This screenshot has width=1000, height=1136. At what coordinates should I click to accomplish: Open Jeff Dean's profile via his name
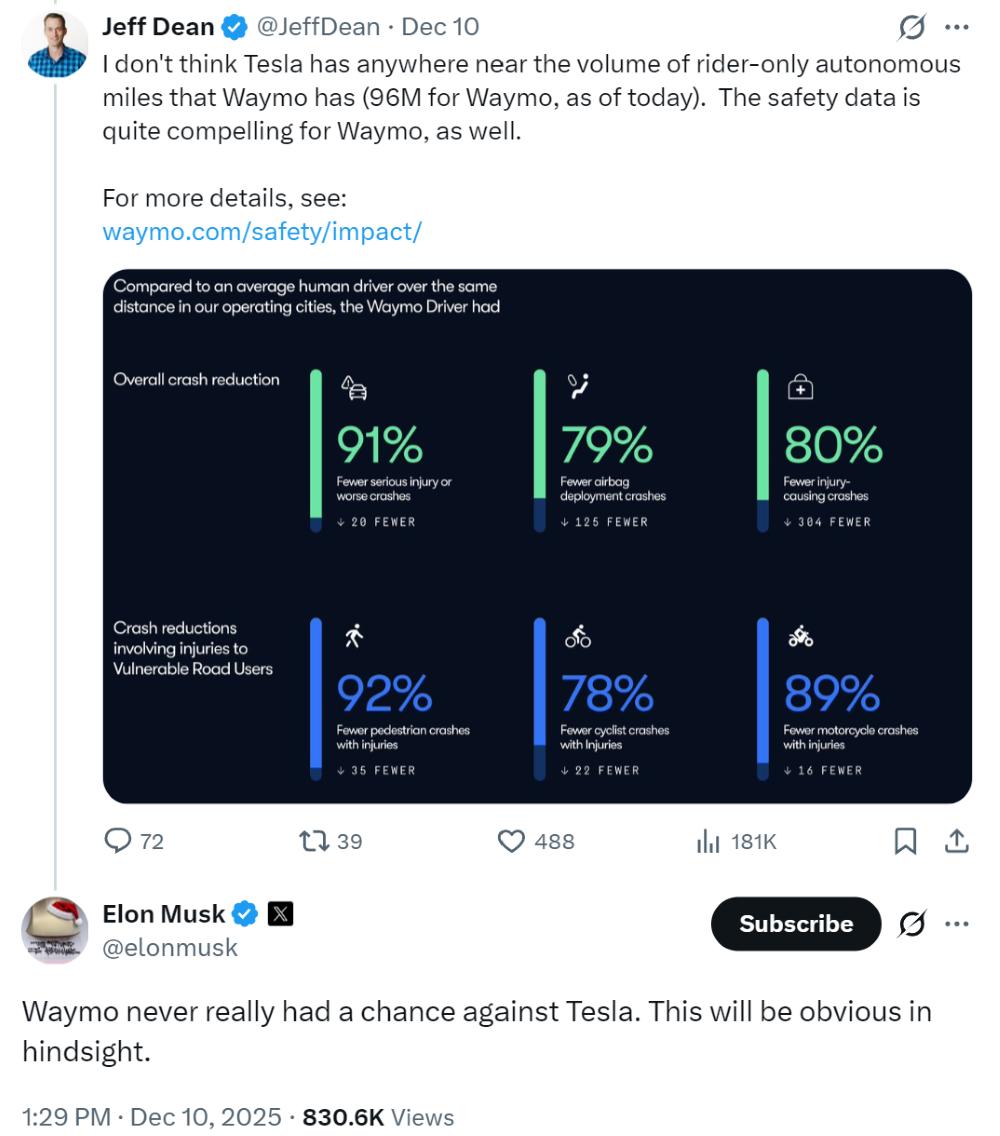[156, 26]
